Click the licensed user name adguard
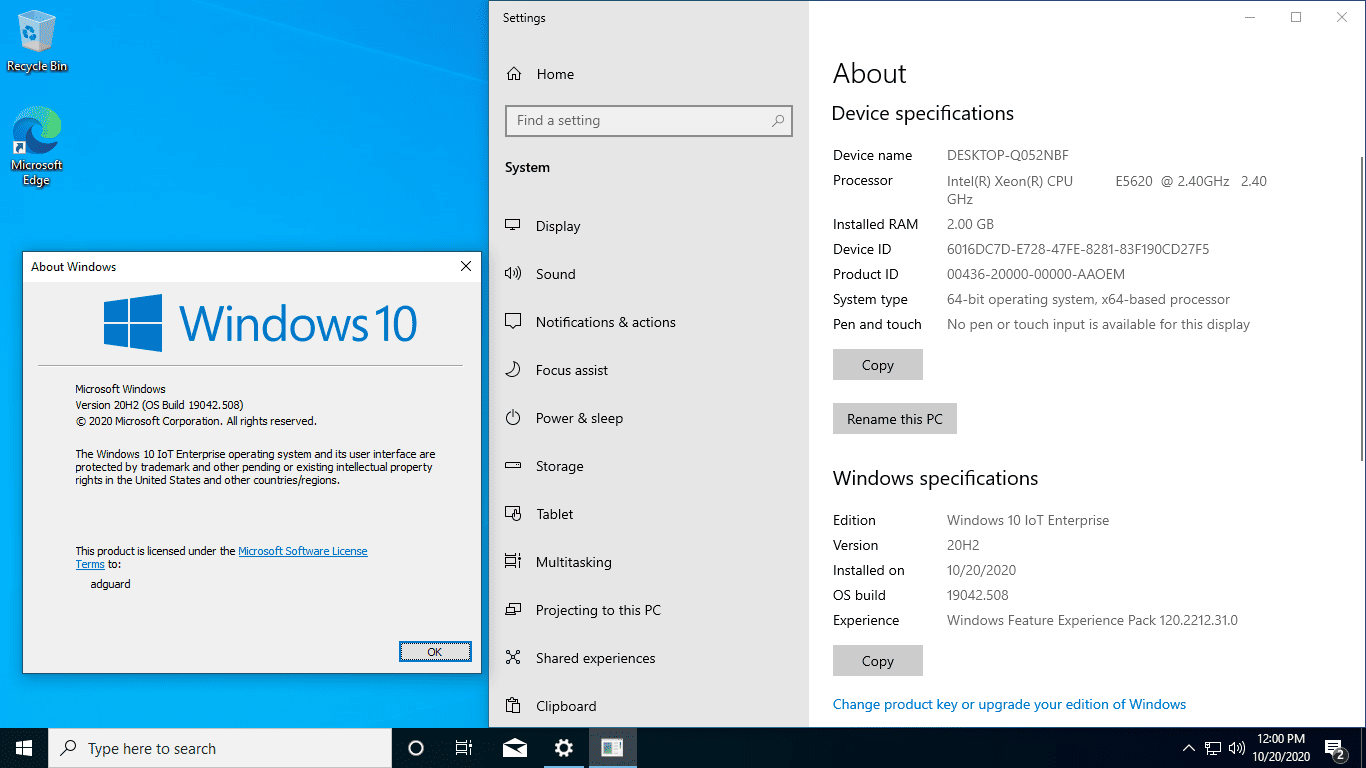The width and height of the screenshot is (1366, 768). [x=111, y=583]
